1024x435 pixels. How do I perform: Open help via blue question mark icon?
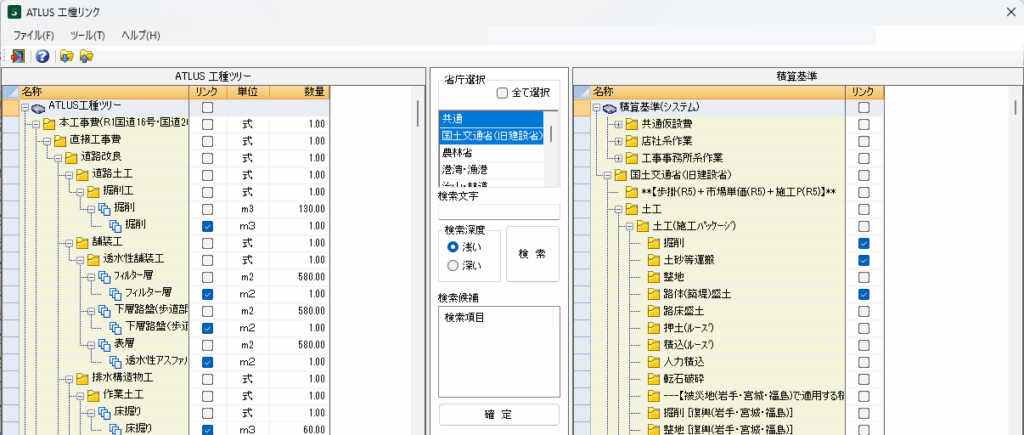[42, 55]
